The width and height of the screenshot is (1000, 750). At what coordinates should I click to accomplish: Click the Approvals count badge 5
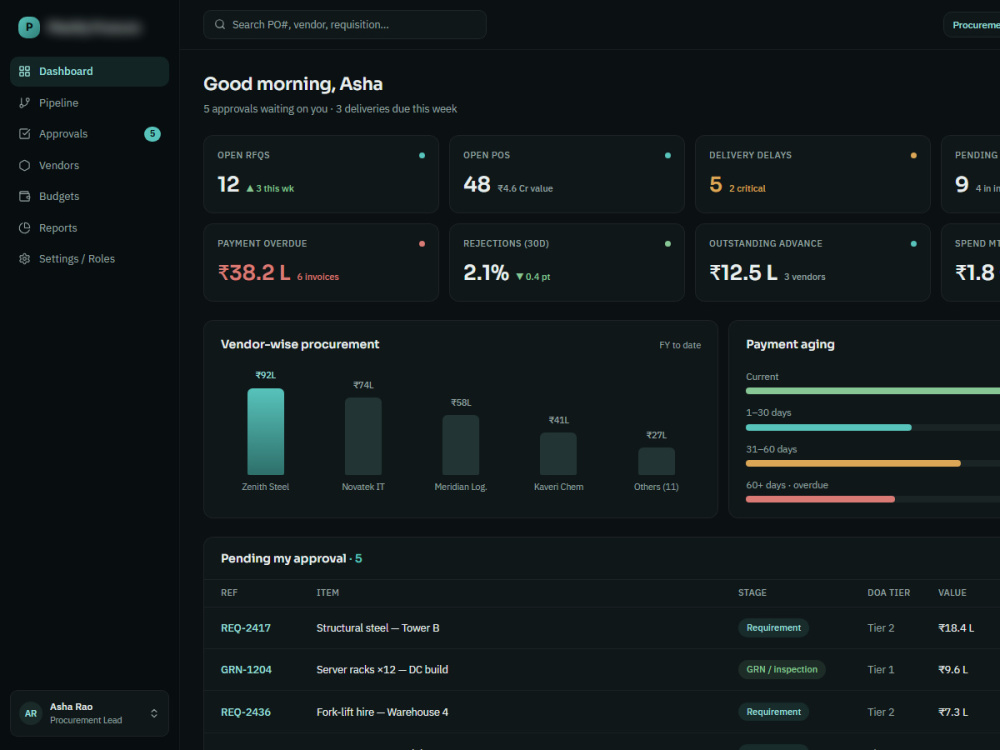click(152, 134)
